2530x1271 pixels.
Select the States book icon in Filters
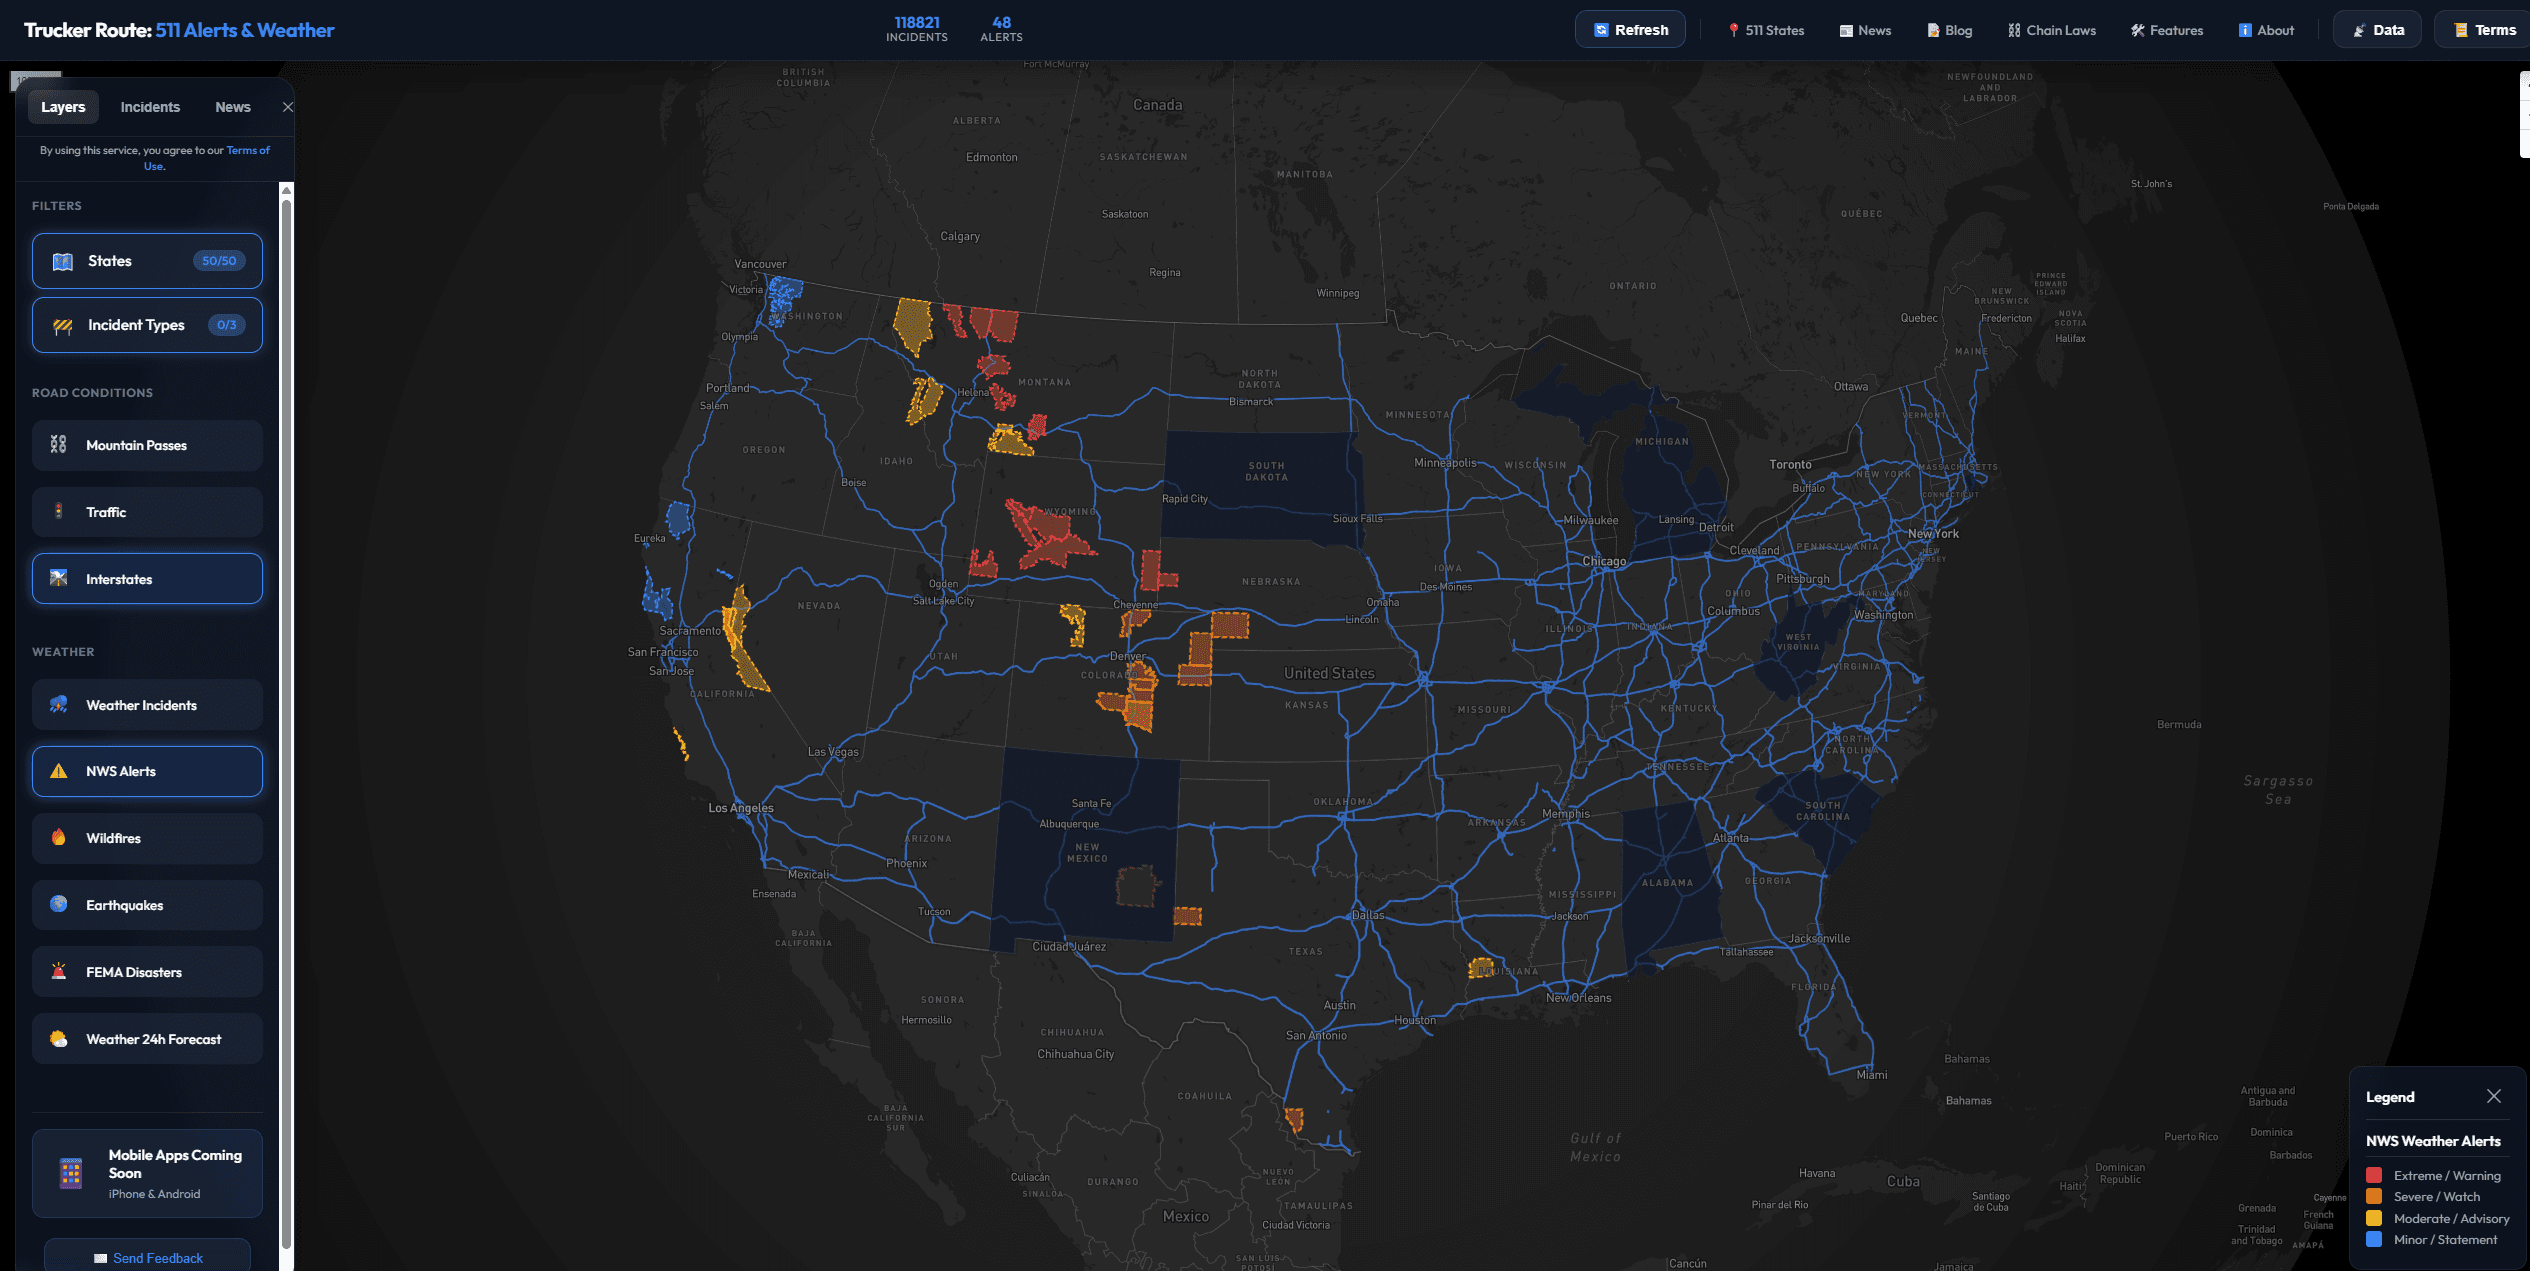point(61,261)
